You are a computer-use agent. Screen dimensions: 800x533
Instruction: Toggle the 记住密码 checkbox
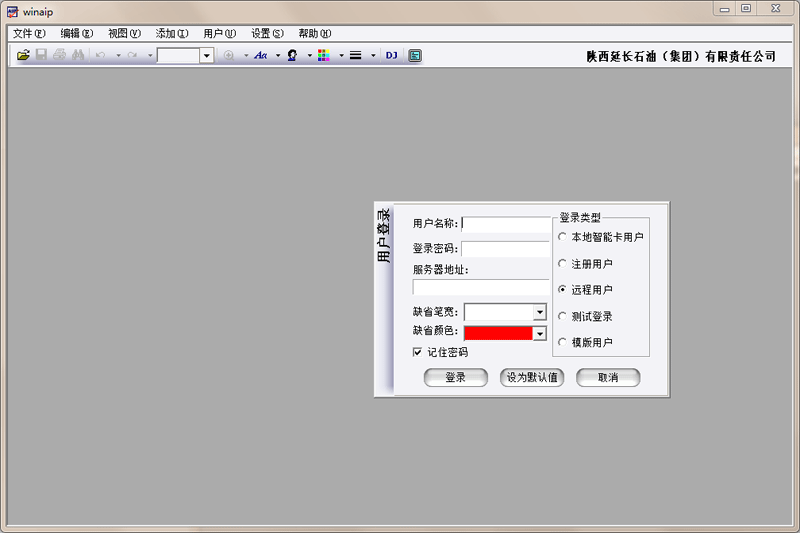[418, 352]
